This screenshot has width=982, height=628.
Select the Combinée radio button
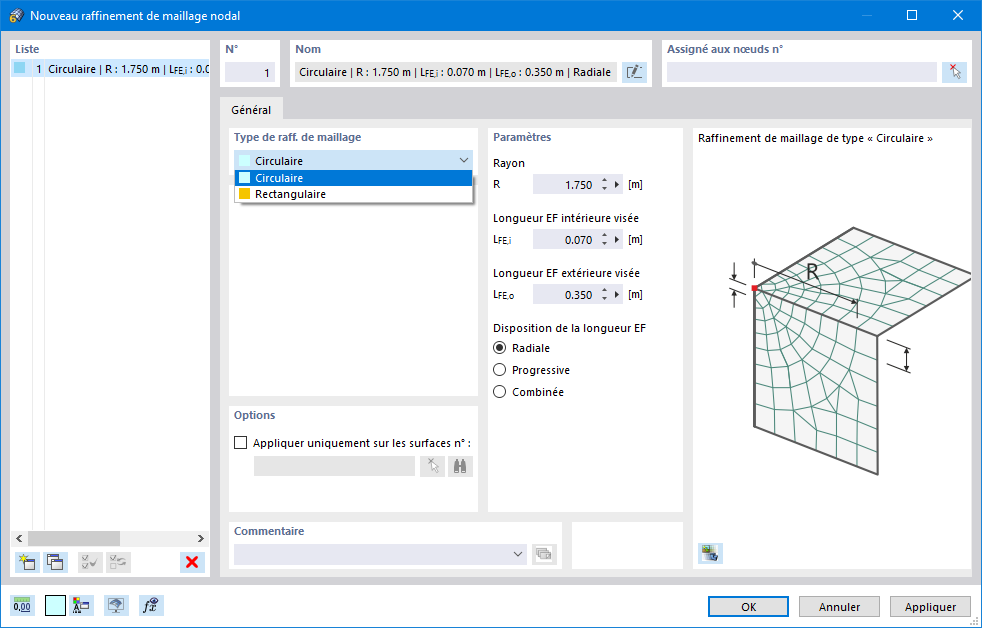click(499, 392)
